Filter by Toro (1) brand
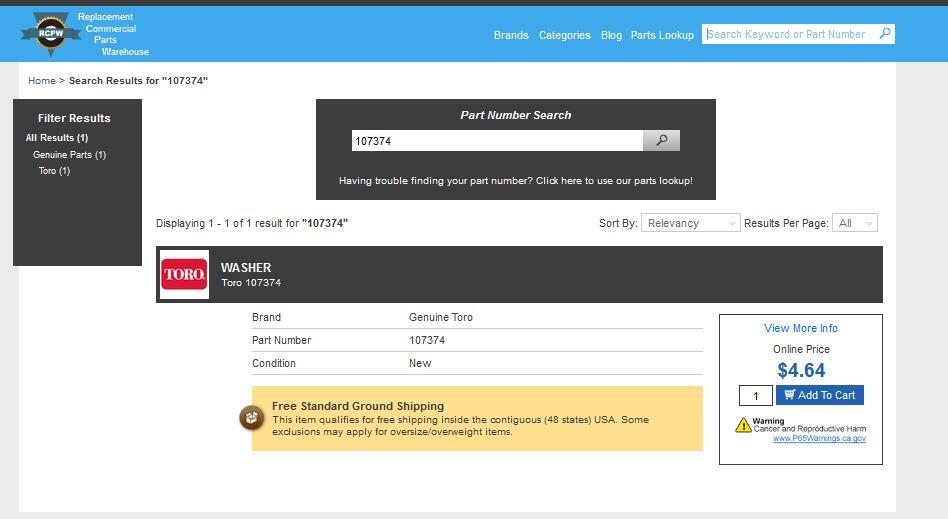 (x=54, y=171)
